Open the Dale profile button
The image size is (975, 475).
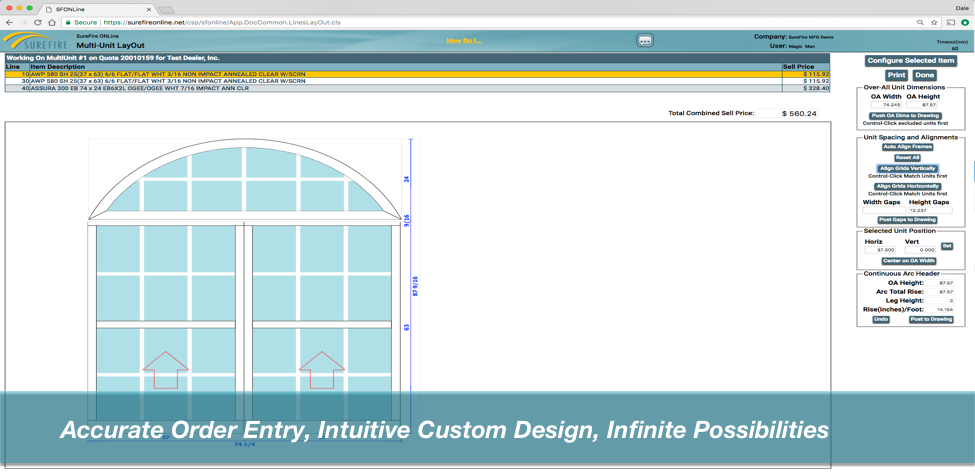(x=963, y=8)
